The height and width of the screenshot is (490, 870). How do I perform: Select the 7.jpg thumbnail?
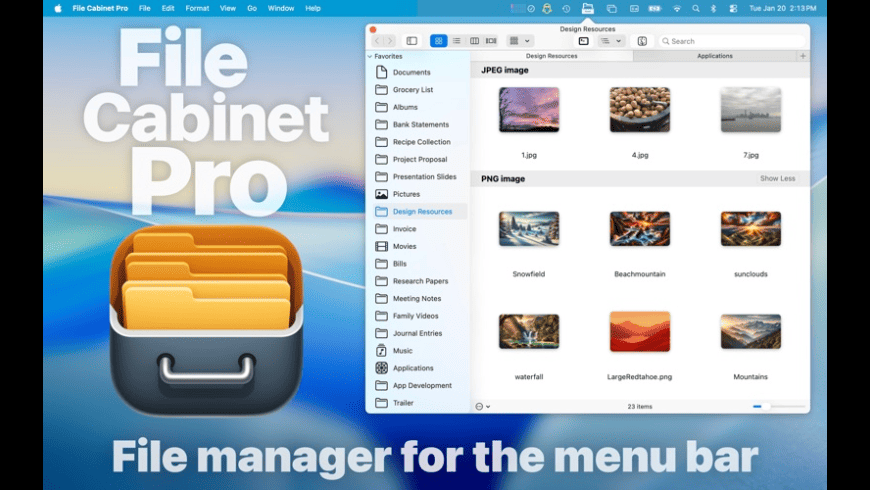tap(751, 110)
